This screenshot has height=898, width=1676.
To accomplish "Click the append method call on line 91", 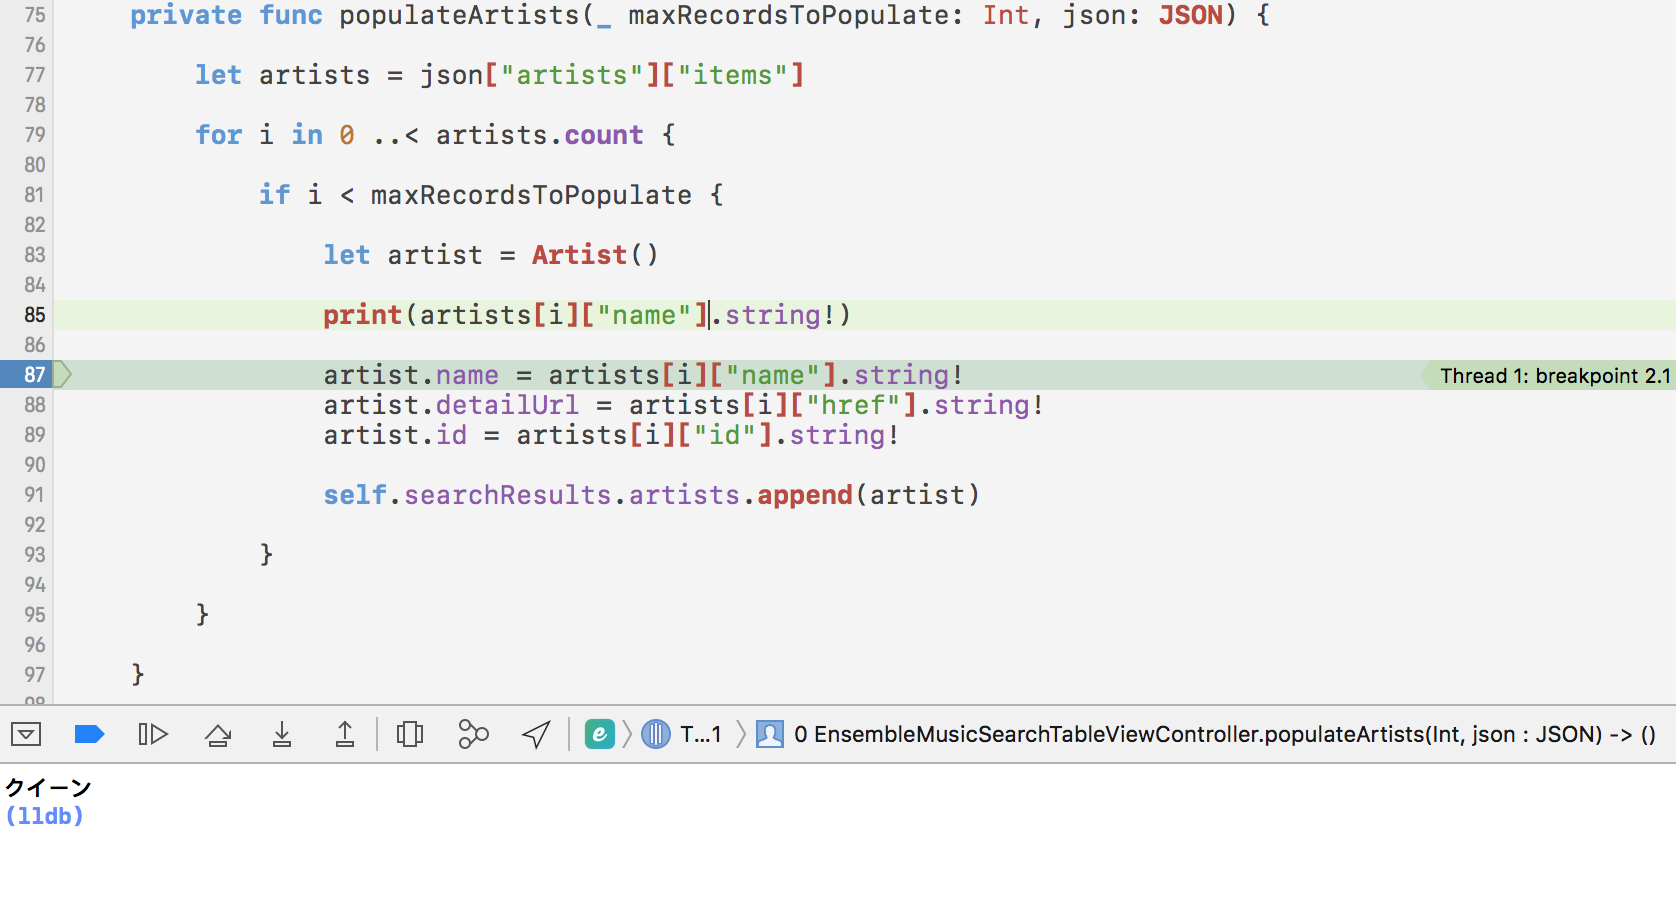I will [804, 495].
